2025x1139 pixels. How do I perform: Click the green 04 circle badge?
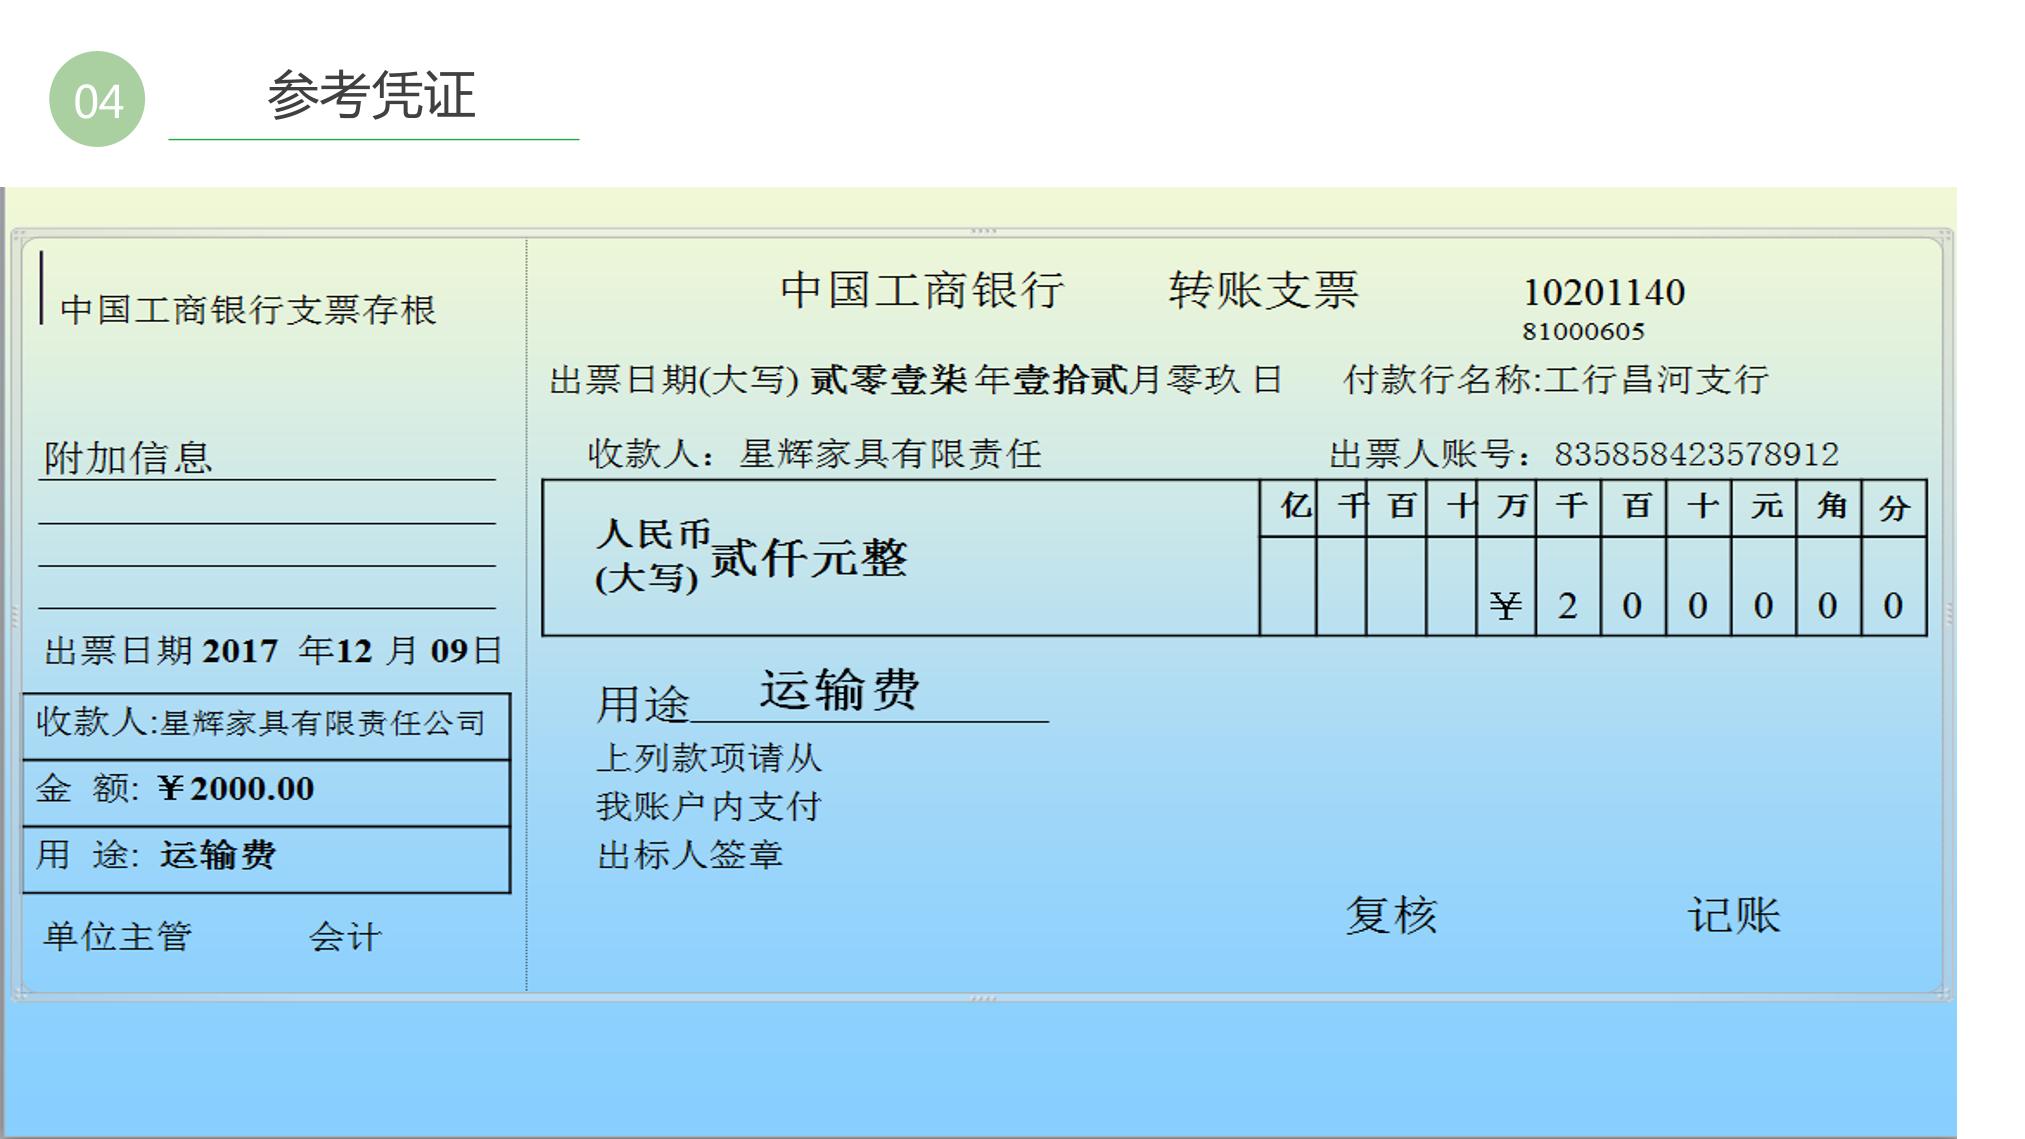point(97,100)
